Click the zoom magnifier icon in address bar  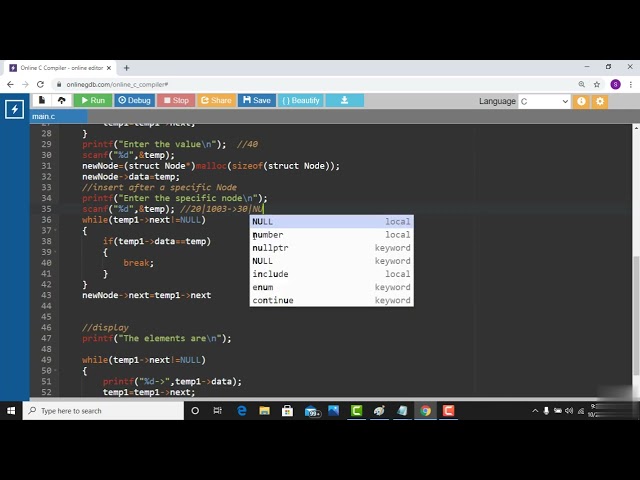click(582, 84)
